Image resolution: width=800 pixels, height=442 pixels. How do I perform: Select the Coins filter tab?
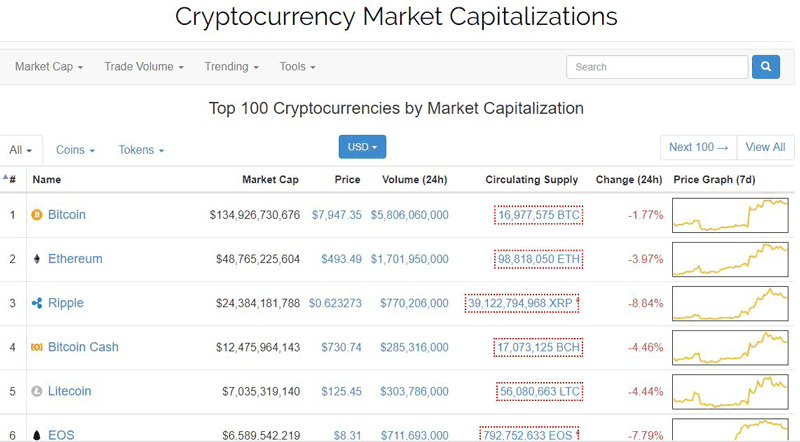76,150
